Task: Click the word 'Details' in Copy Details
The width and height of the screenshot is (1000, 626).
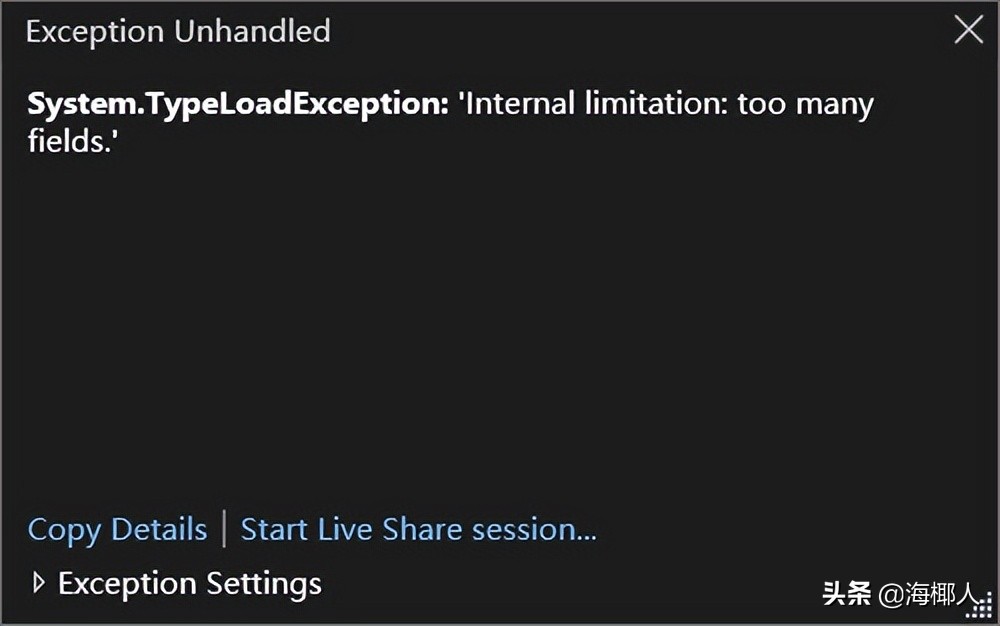Action: 159,529
